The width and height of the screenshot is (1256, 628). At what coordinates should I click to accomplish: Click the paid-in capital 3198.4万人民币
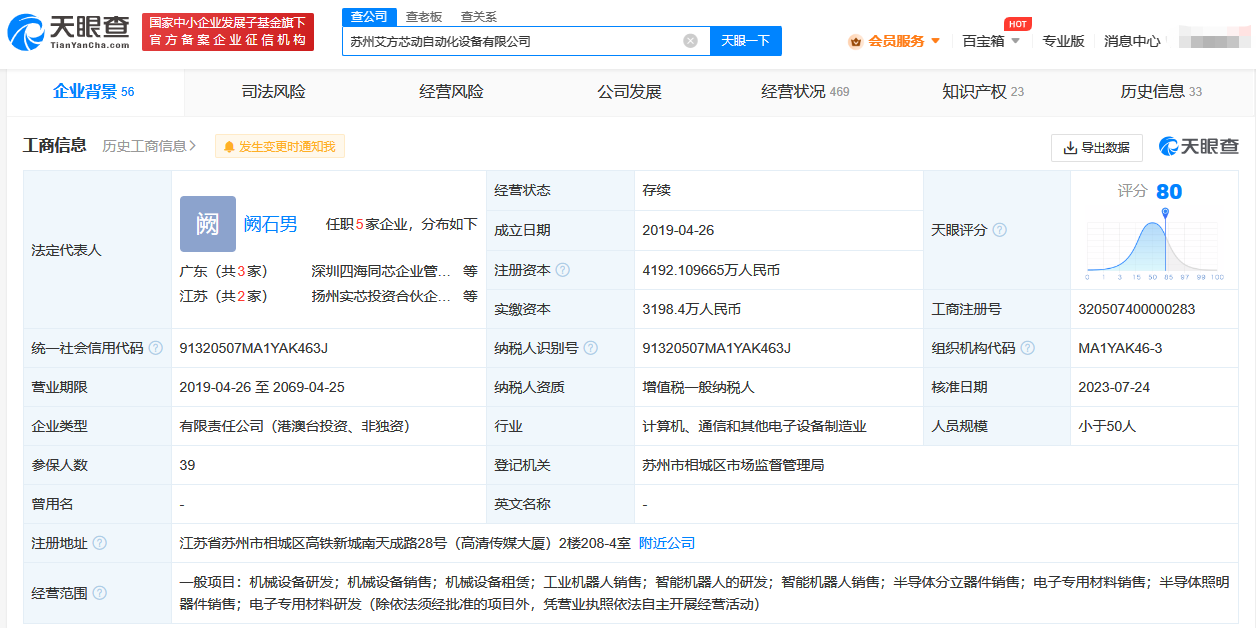(691, 309)
